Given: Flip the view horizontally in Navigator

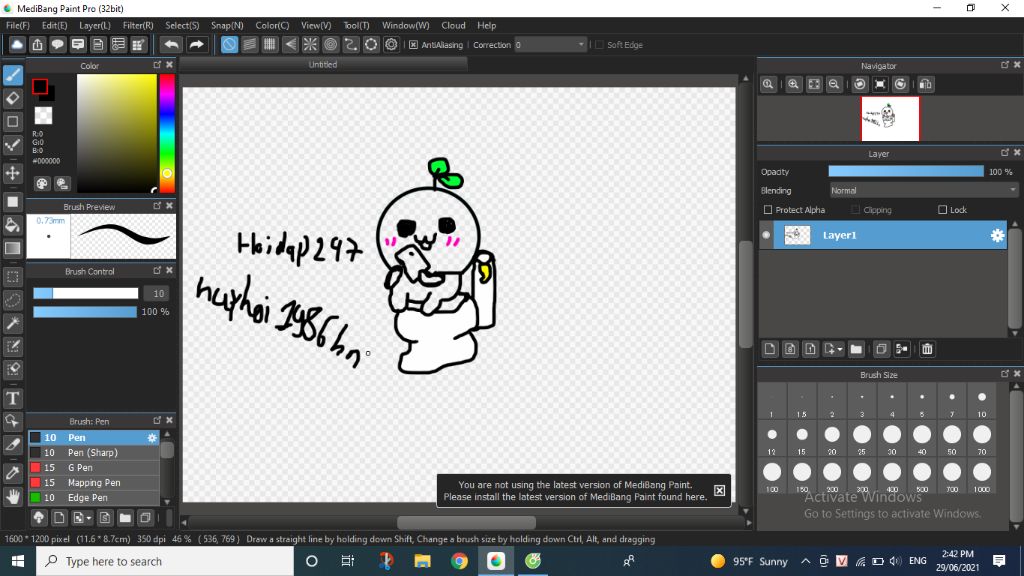Looking at the screenshot, I should (925, 84).
